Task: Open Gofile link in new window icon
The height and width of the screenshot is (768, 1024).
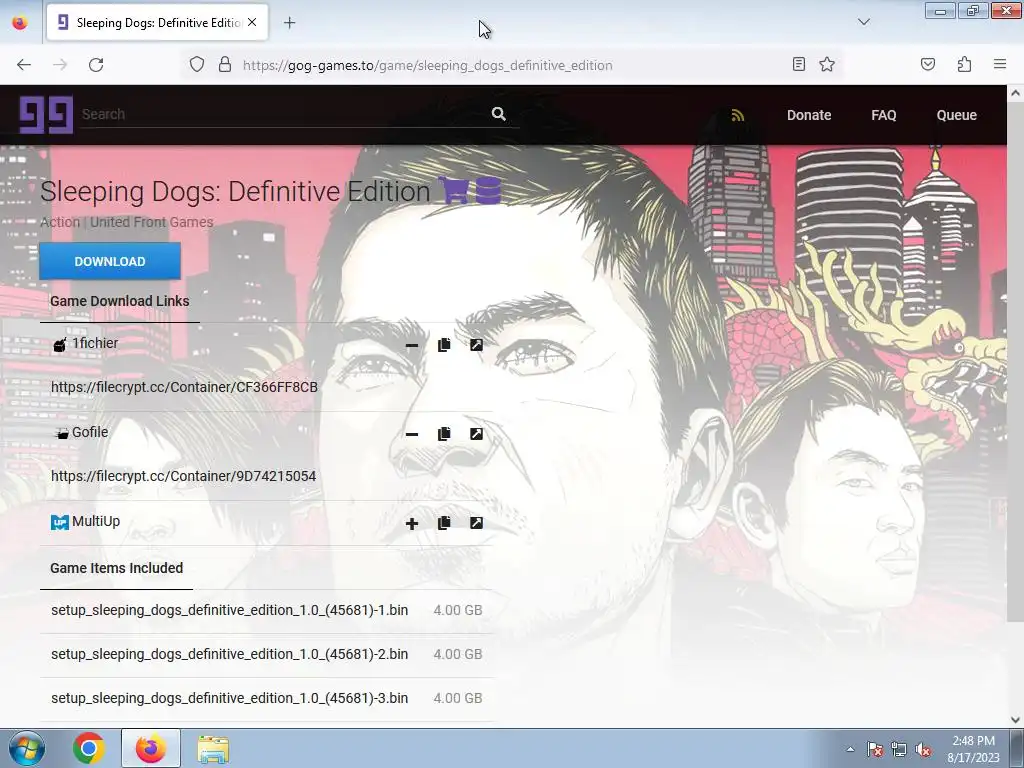Action: (x=477, y=434)
